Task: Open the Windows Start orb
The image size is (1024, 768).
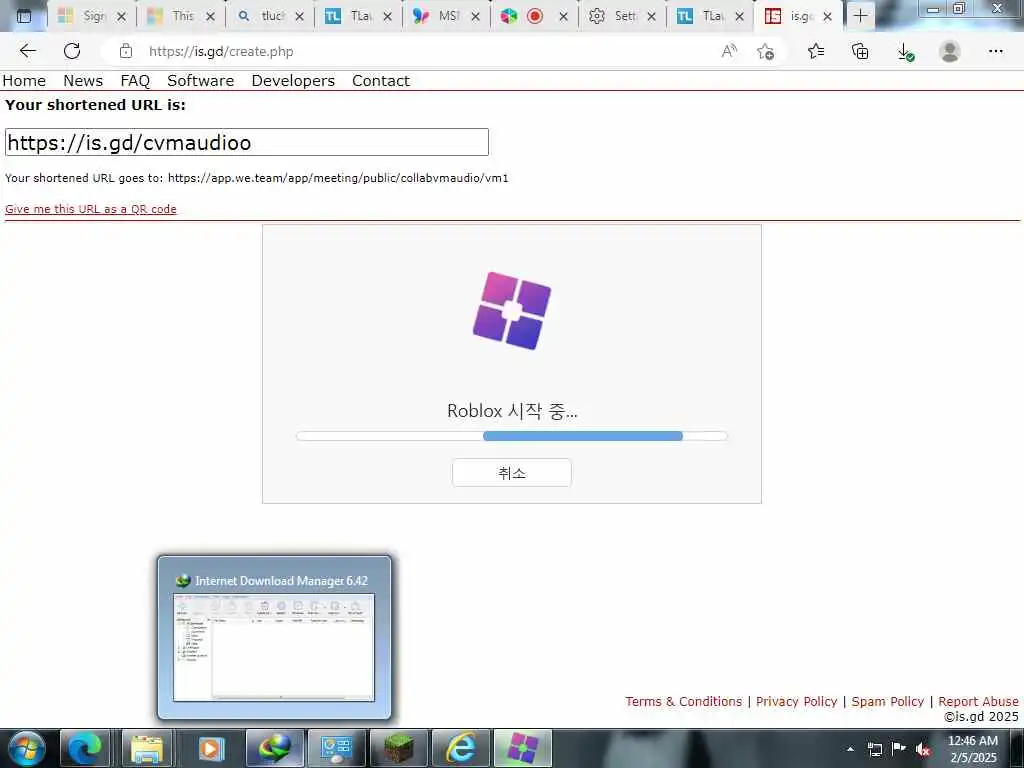Action: (26, 748)
